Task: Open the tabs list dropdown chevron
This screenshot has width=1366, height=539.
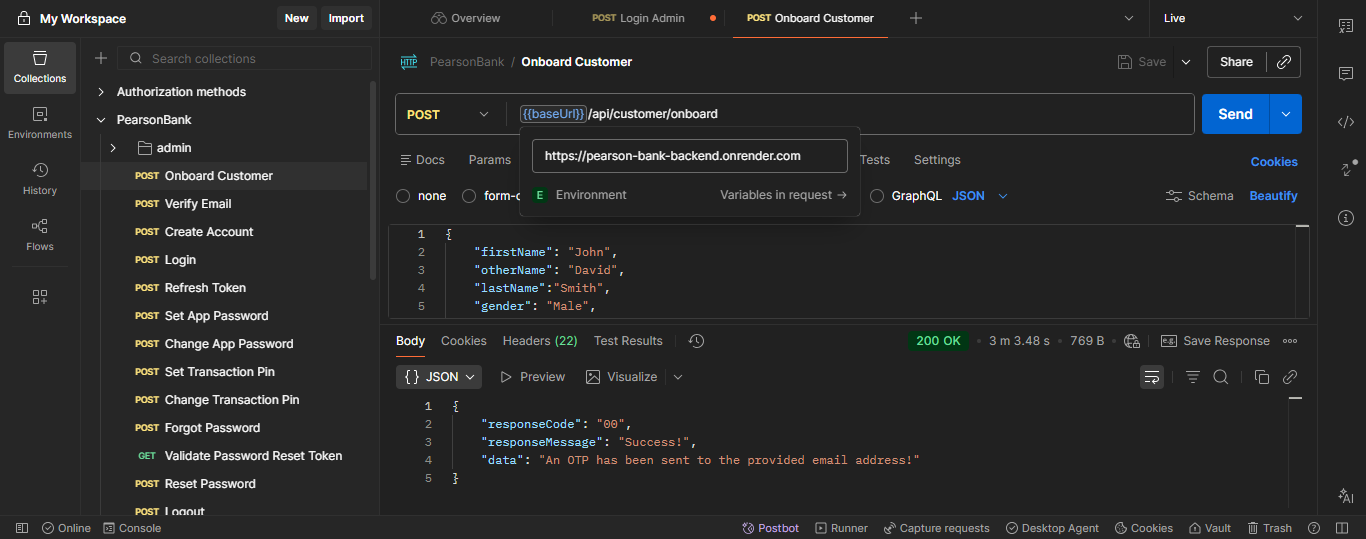Action: coord(1129,18)
